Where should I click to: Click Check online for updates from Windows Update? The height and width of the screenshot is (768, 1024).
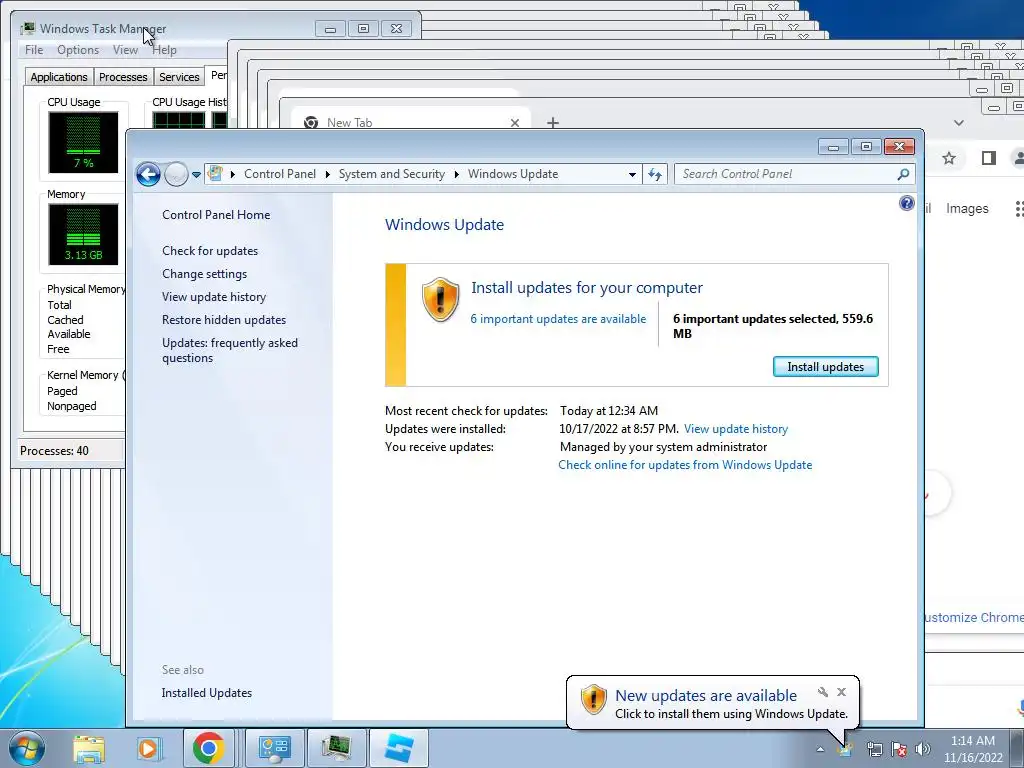click(x=685, y=465)
